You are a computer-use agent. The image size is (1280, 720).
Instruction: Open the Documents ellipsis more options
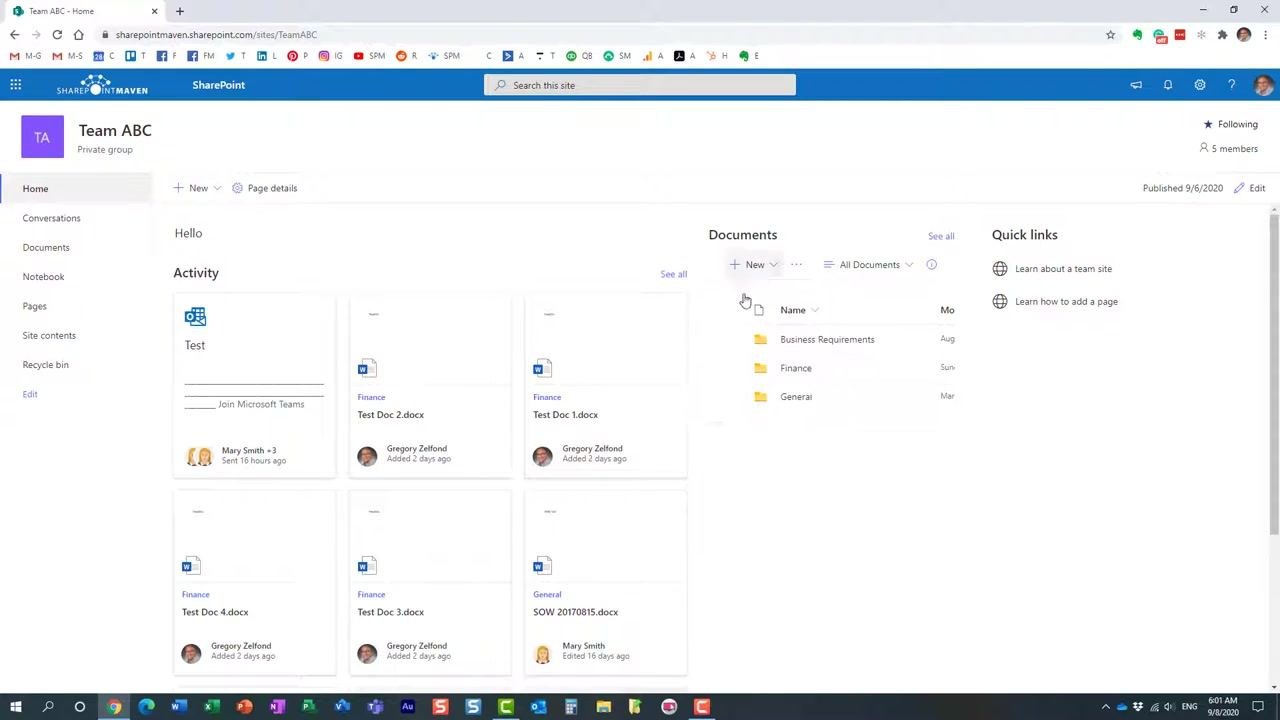[x=796, y=265]
